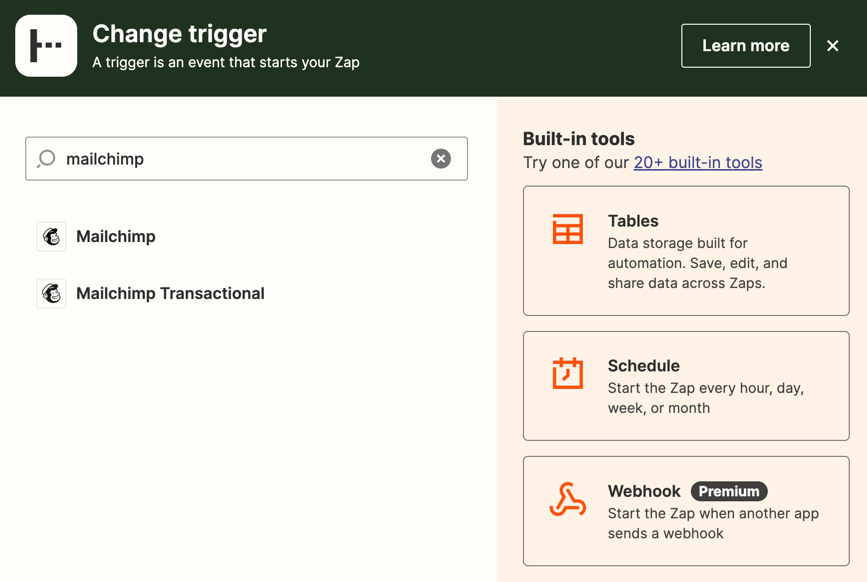The image size is (867, 582).
Task: Select the Webhook tool title
Action: [x=644, y=491]
